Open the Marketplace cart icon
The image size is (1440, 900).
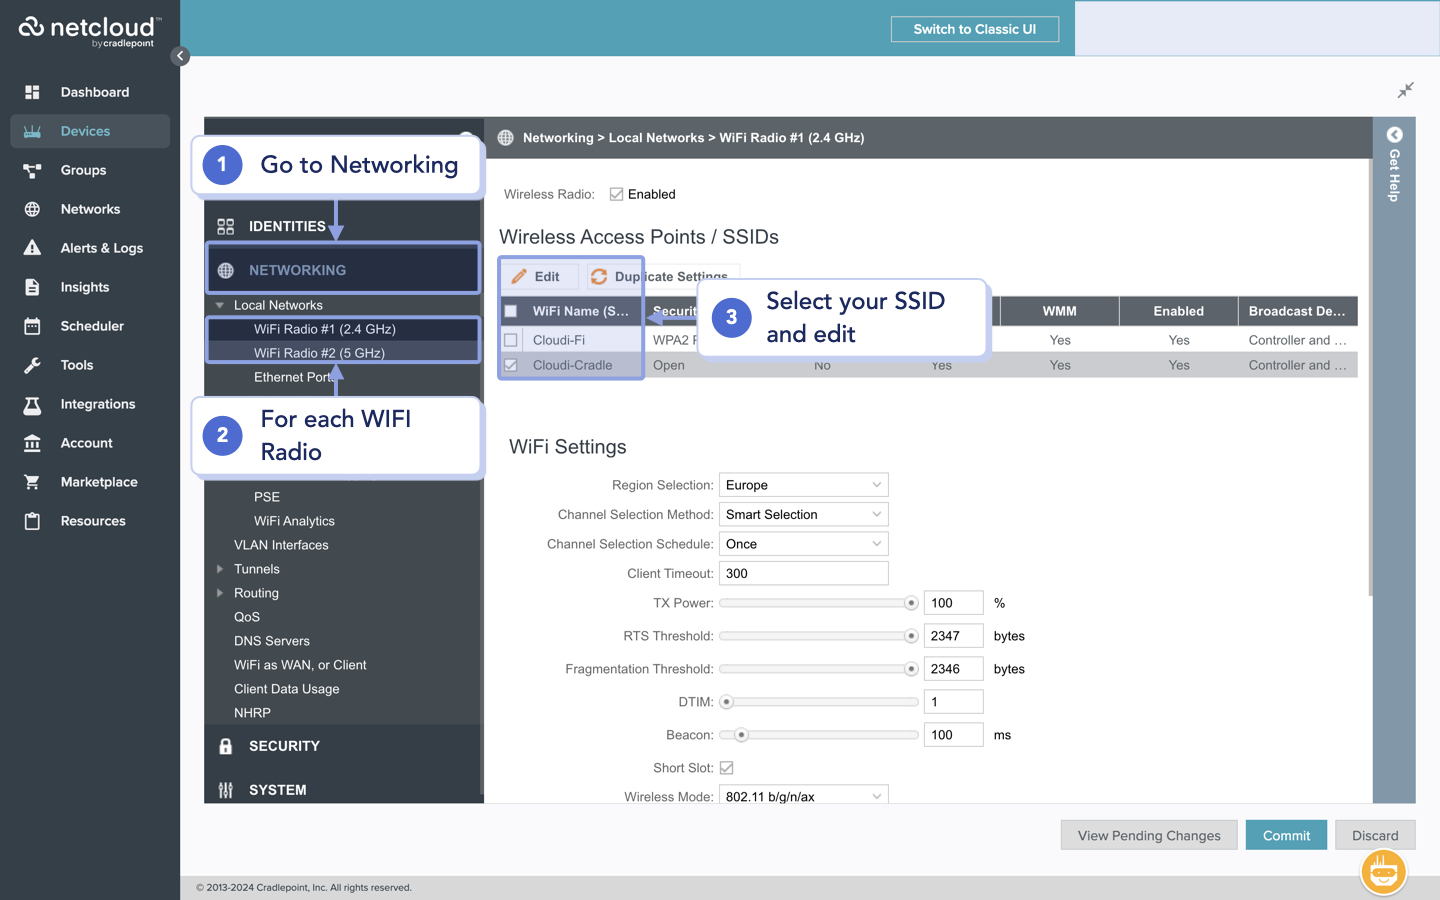pos(32,482)
